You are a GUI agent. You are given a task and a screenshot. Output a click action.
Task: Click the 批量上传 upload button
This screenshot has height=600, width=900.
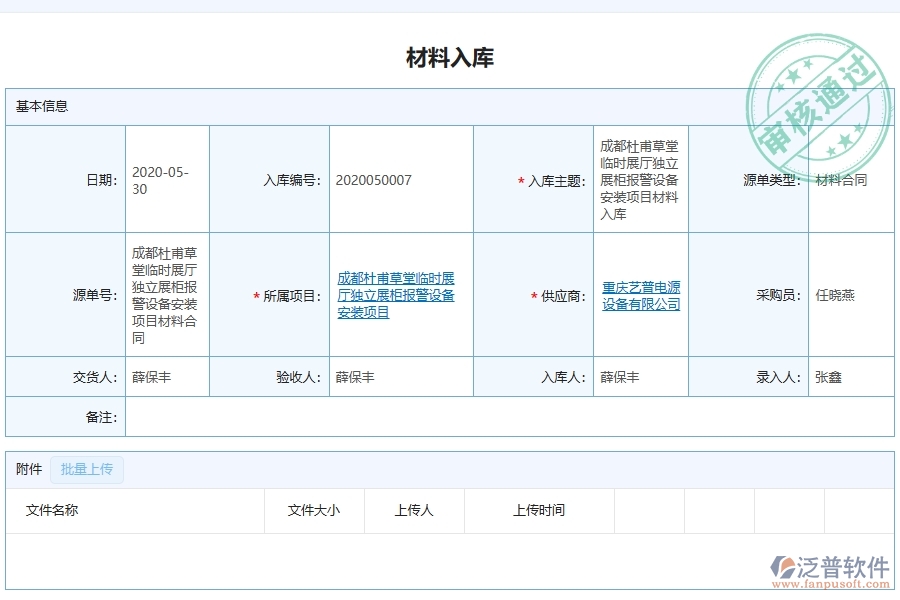(x=86, y=470)
